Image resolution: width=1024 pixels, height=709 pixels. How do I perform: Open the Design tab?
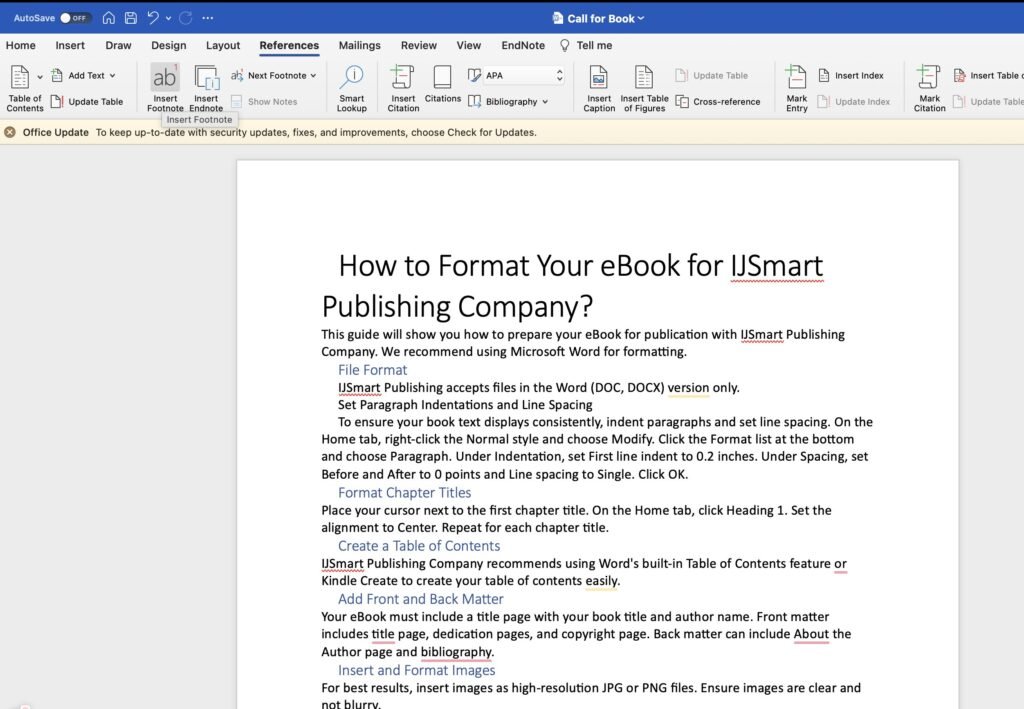tap(168, 46)
